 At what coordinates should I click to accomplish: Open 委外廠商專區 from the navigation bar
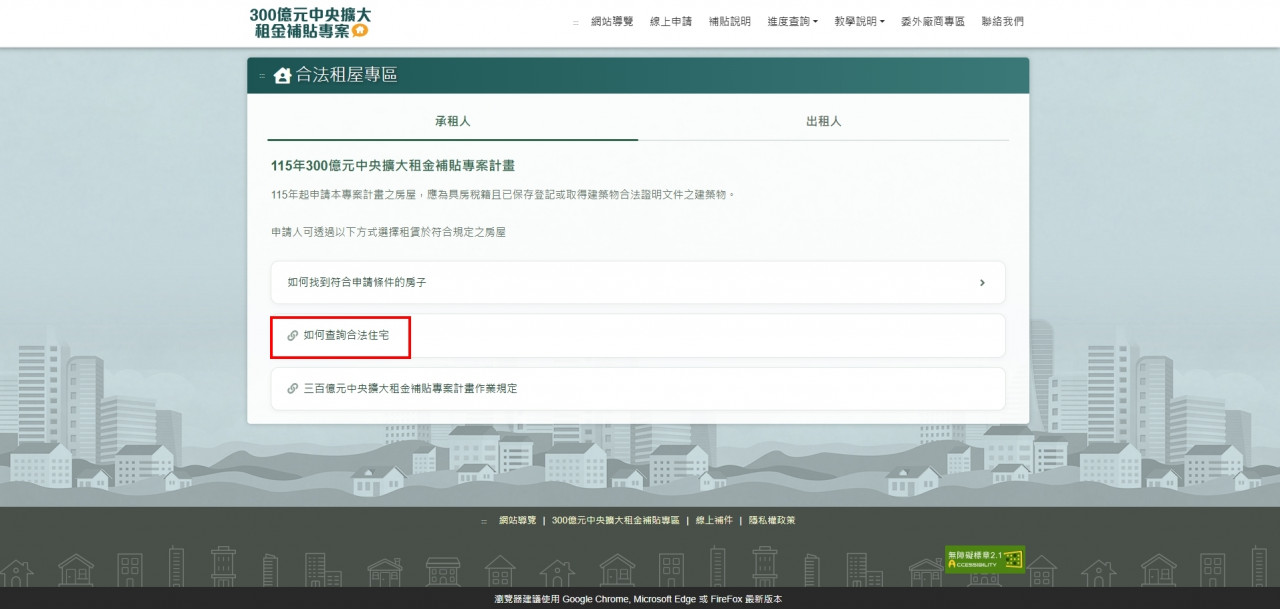932,22
